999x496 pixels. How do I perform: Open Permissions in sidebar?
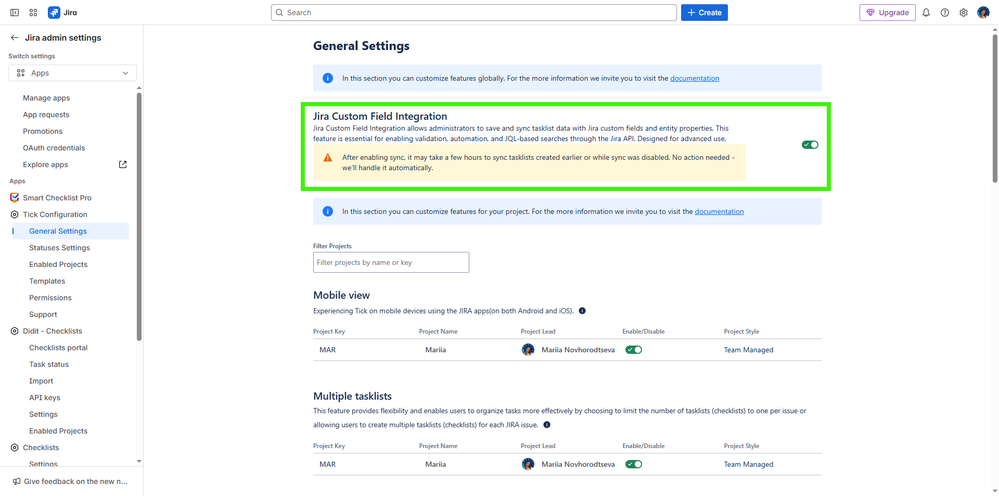coord(50,297)
